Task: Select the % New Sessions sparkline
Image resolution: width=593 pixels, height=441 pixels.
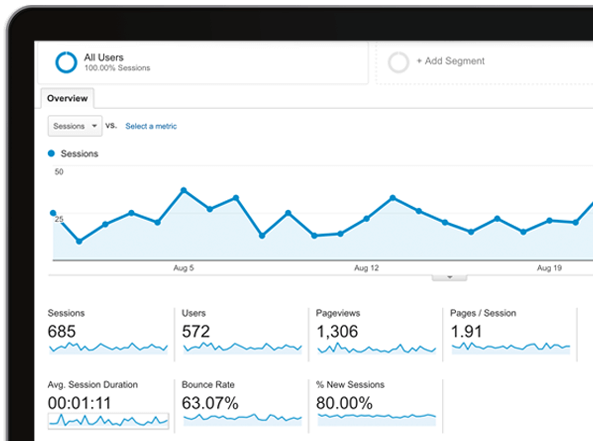Action: [377, 419]
